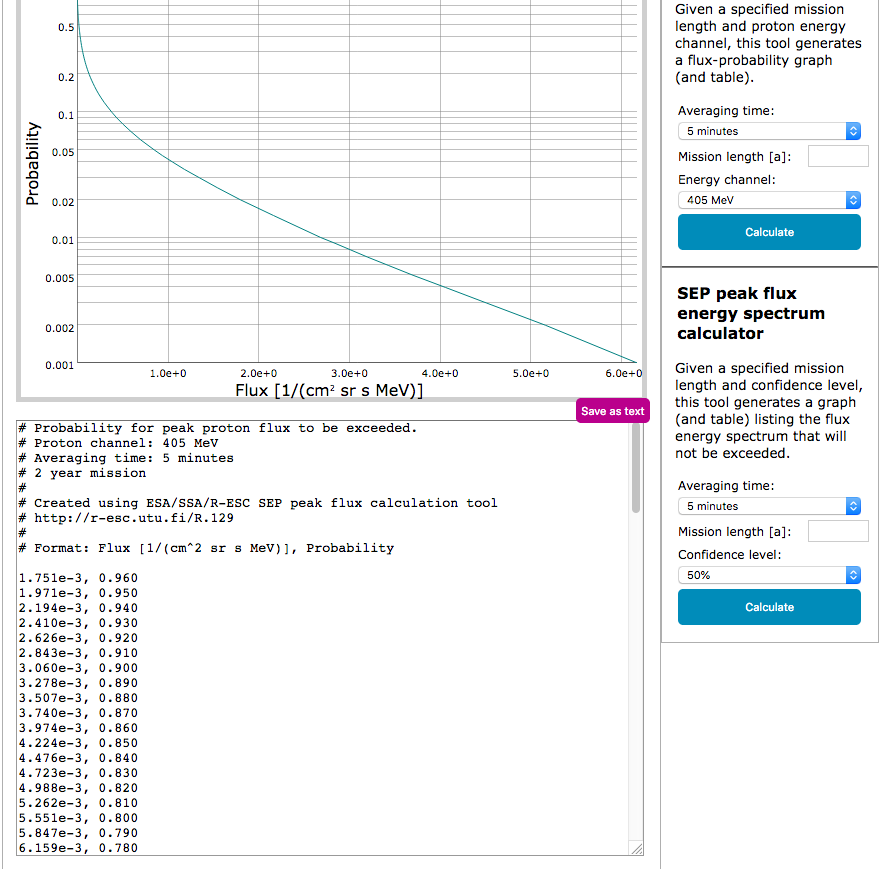Expand the Energy channel 405 MeV dropdown
This screenshot has height=869, width=888.
pyautogui.click(x=768, y=200)
